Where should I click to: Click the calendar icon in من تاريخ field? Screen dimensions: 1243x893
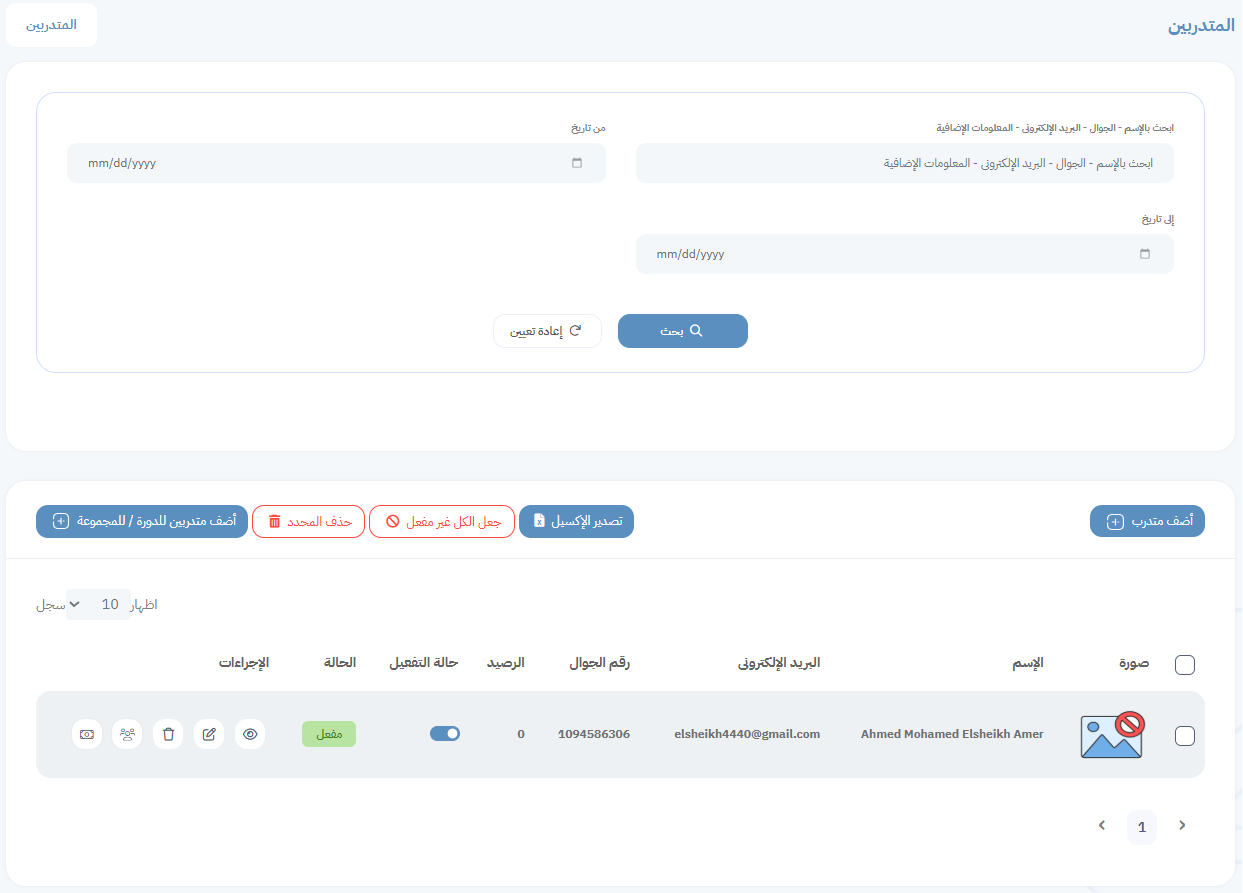[578, 162]
